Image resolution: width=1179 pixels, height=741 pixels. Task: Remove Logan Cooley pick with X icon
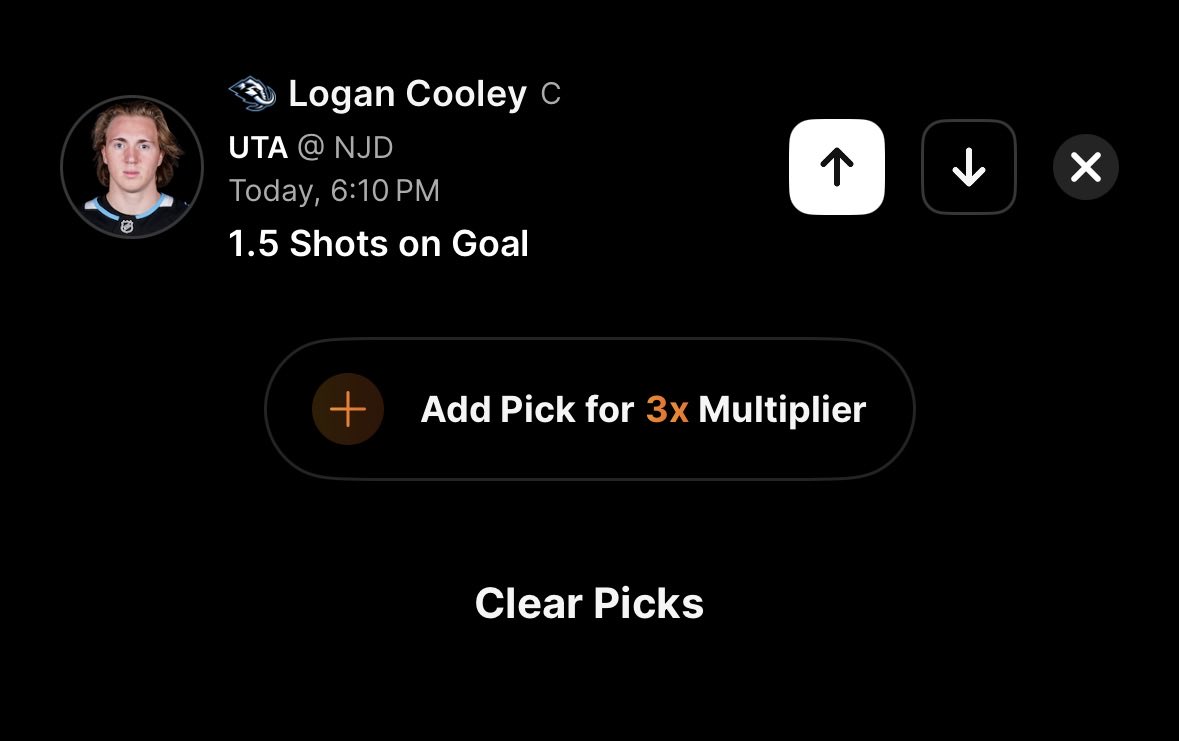click(x=1086, y=167)
